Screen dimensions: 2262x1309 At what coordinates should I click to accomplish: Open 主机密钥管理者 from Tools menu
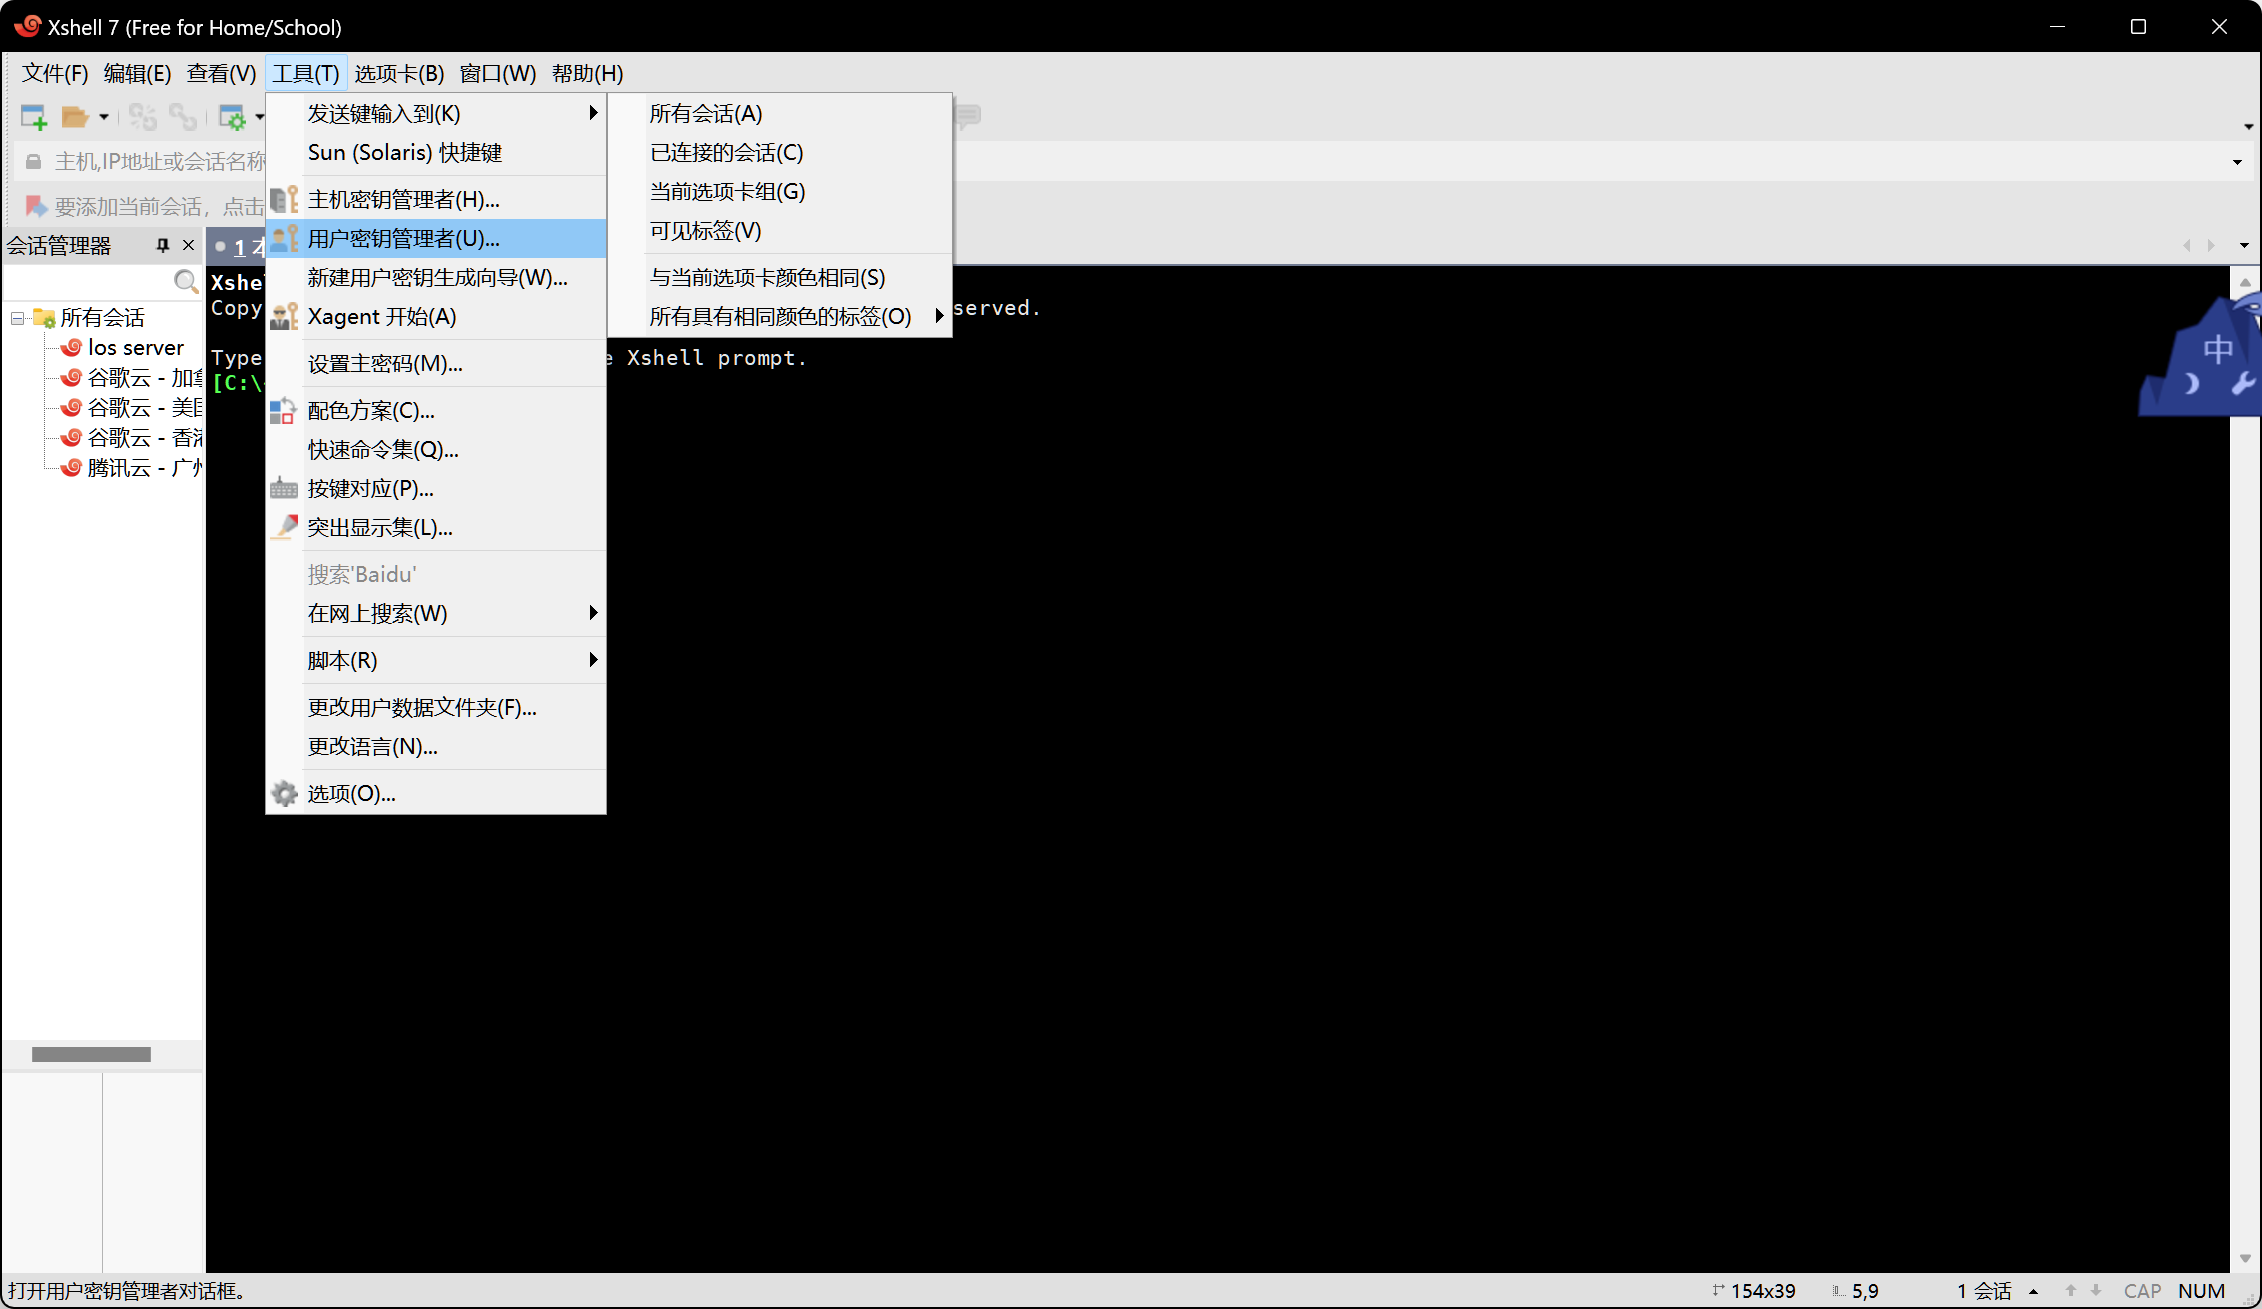403,199
